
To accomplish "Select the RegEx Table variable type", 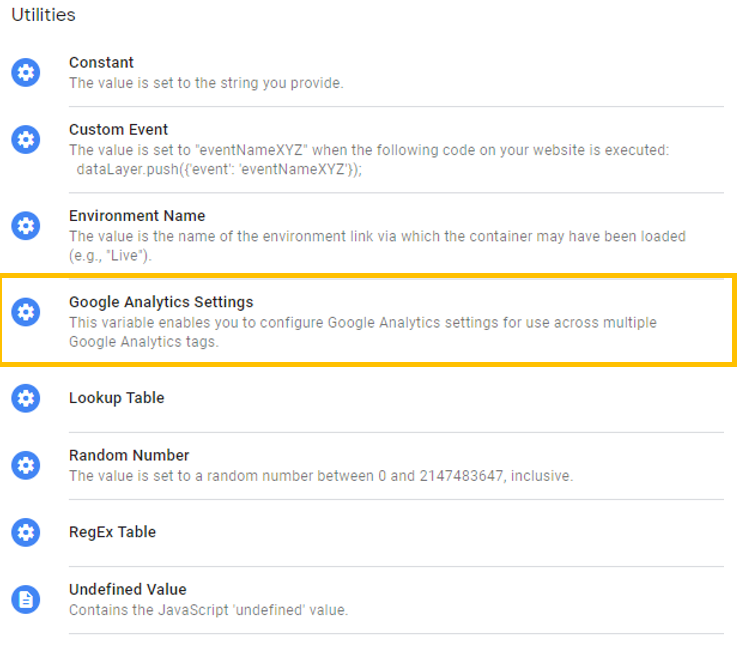I will [x=112, y=532].
